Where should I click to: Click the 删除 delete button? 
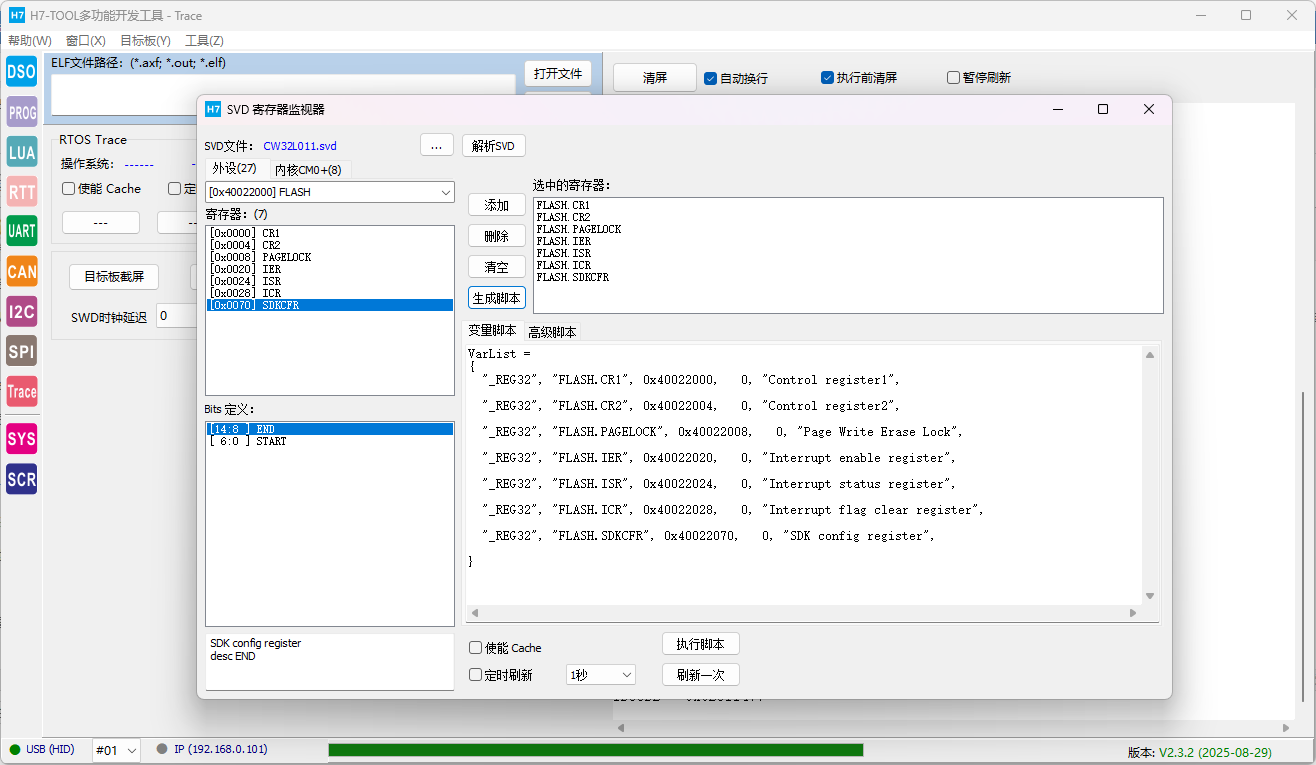[497, 236]
